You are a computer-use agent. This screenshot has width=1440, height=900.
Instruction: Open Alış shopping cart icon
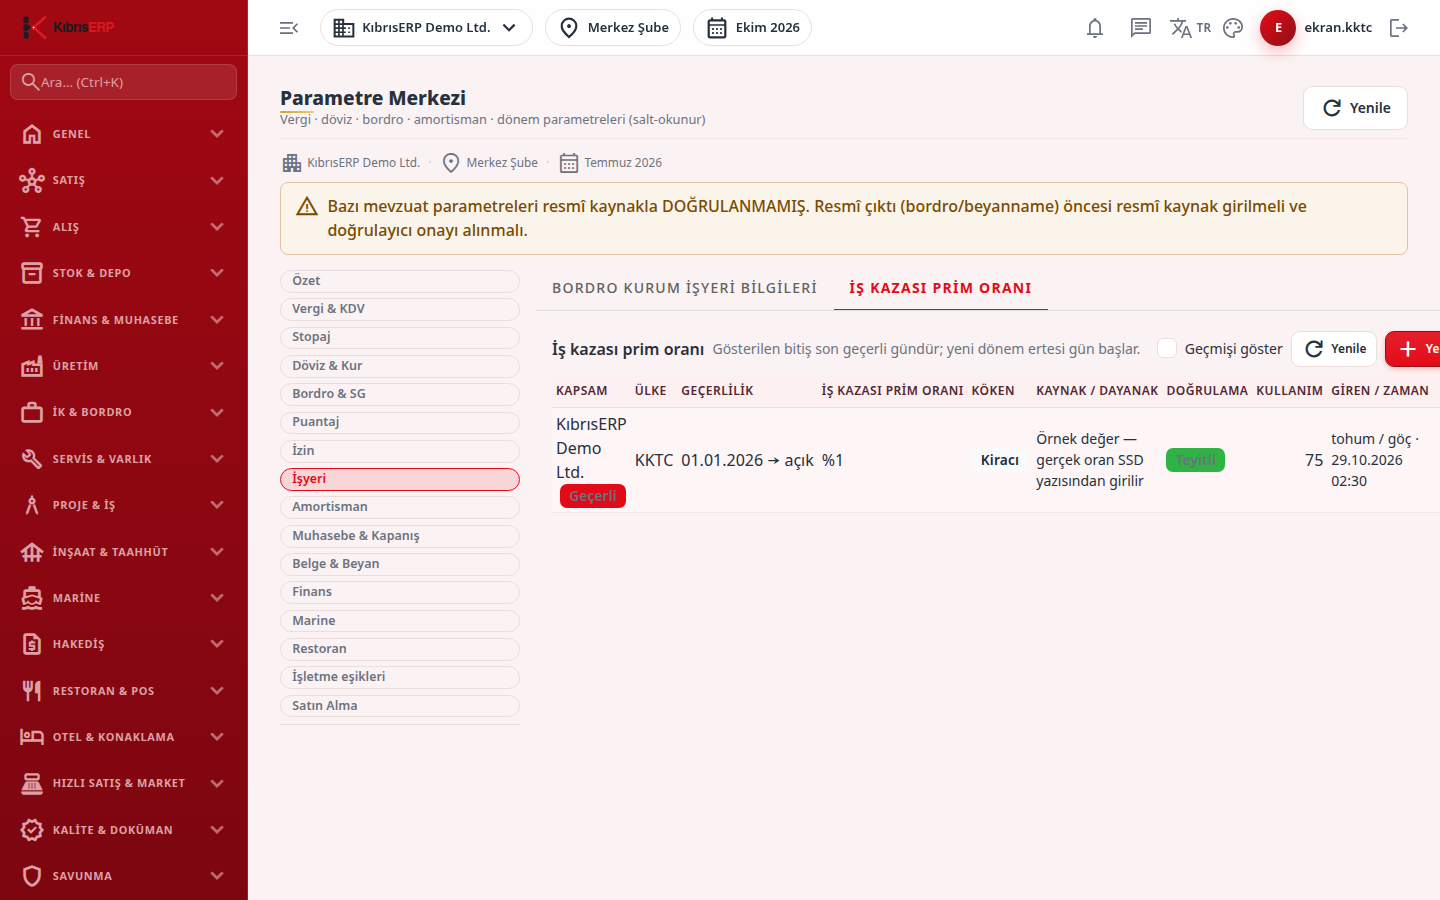click(32, 227)
